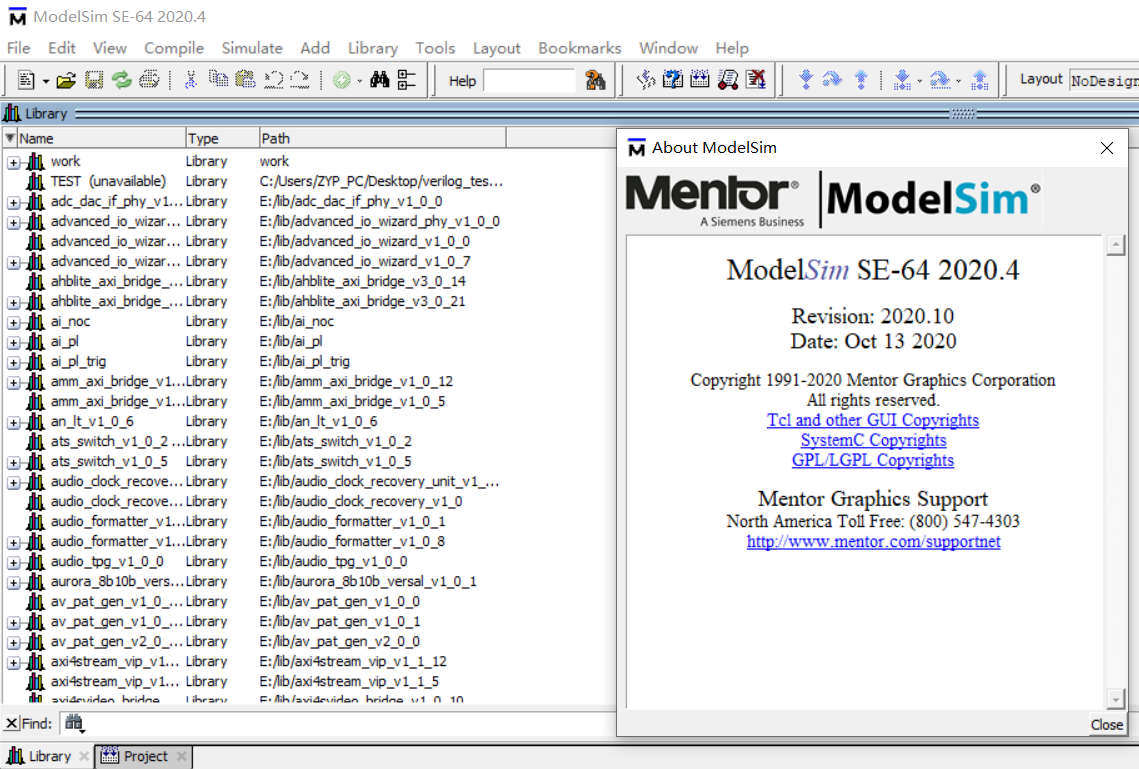Click the Collapse All tree icon
This screenshot has height=769, width=1139.
407,80
